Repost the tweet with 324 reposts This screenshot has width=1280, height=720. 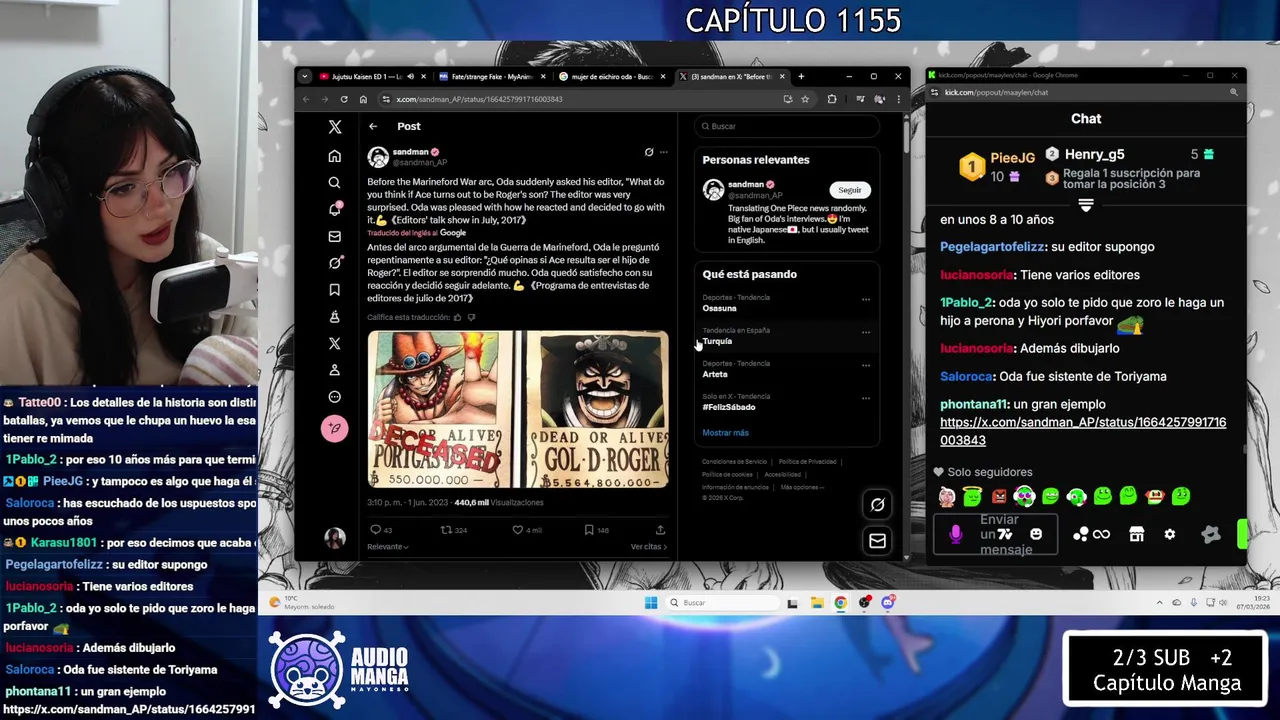[x=454, y=530]
